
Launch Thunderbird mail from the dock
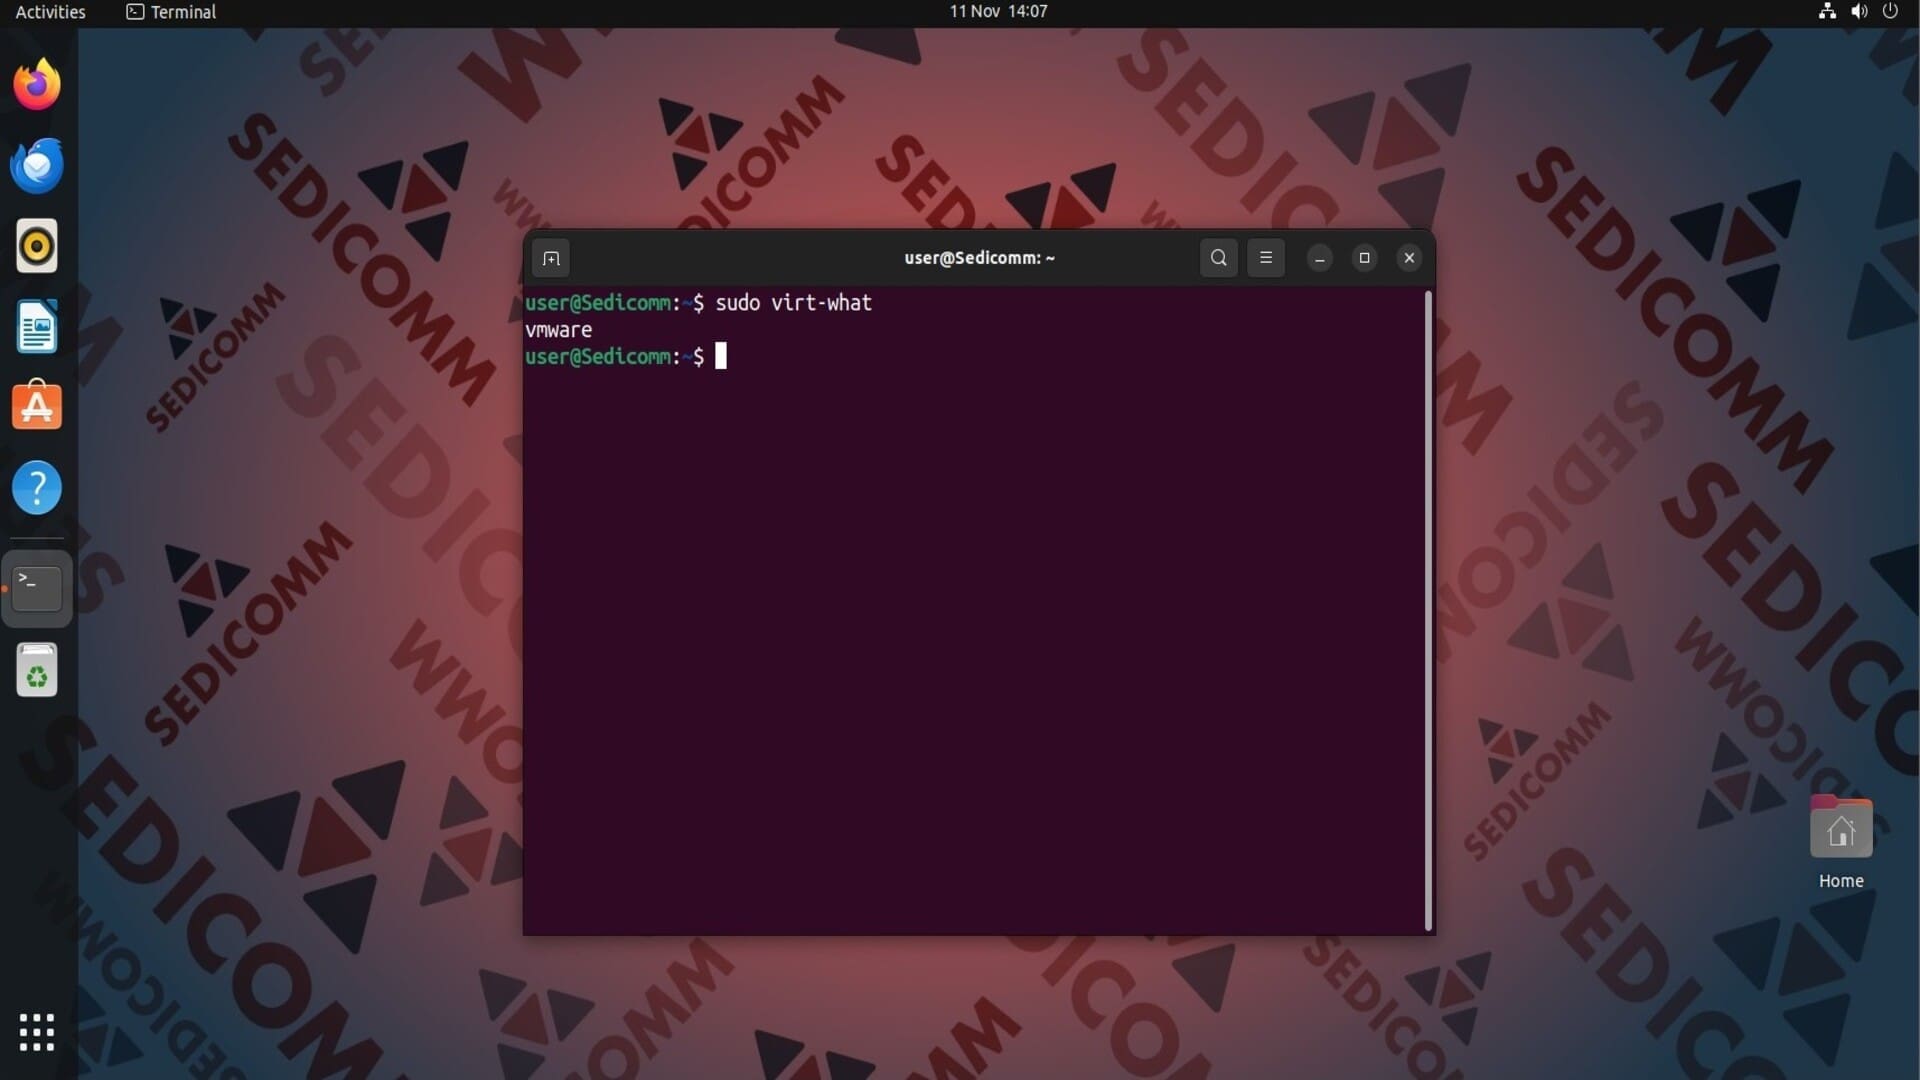pos(37,165)
